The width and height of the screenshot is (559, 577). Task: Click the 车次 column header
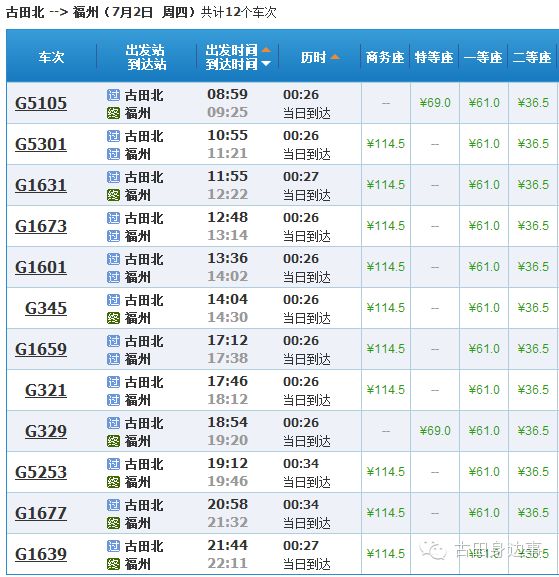point(52,57)
